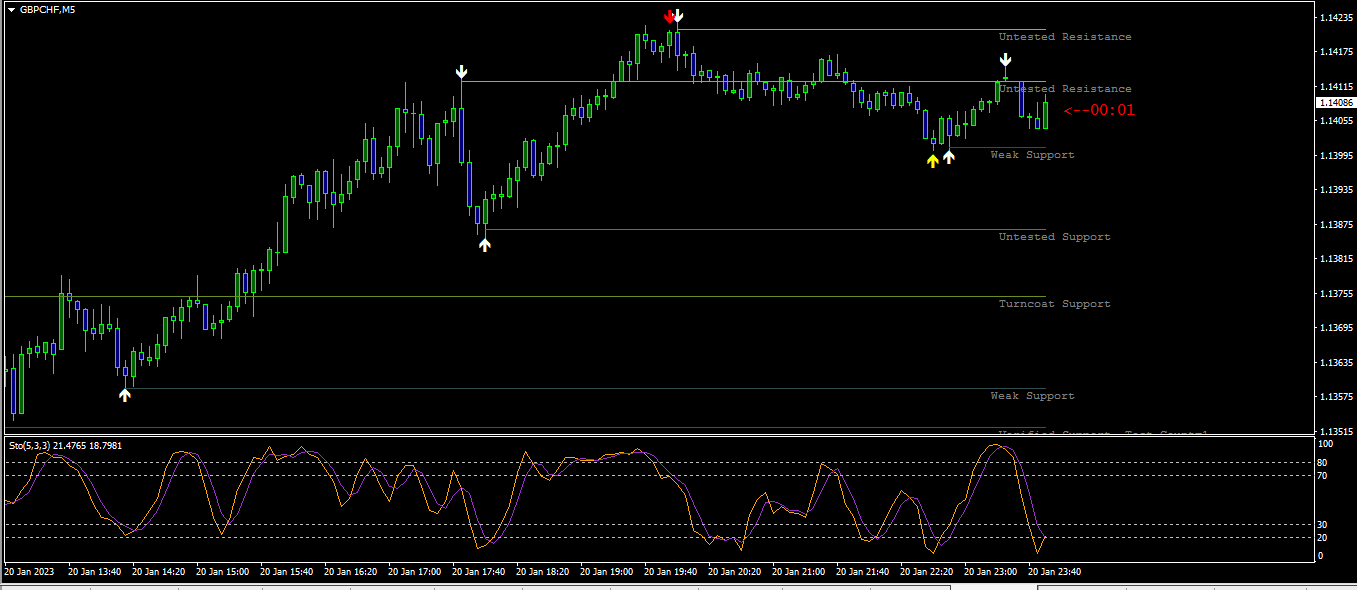Click the lower Weak Support label
Image resolution: width=1357 pixels, height=590 pixels.
click(x=1032, y=396)
